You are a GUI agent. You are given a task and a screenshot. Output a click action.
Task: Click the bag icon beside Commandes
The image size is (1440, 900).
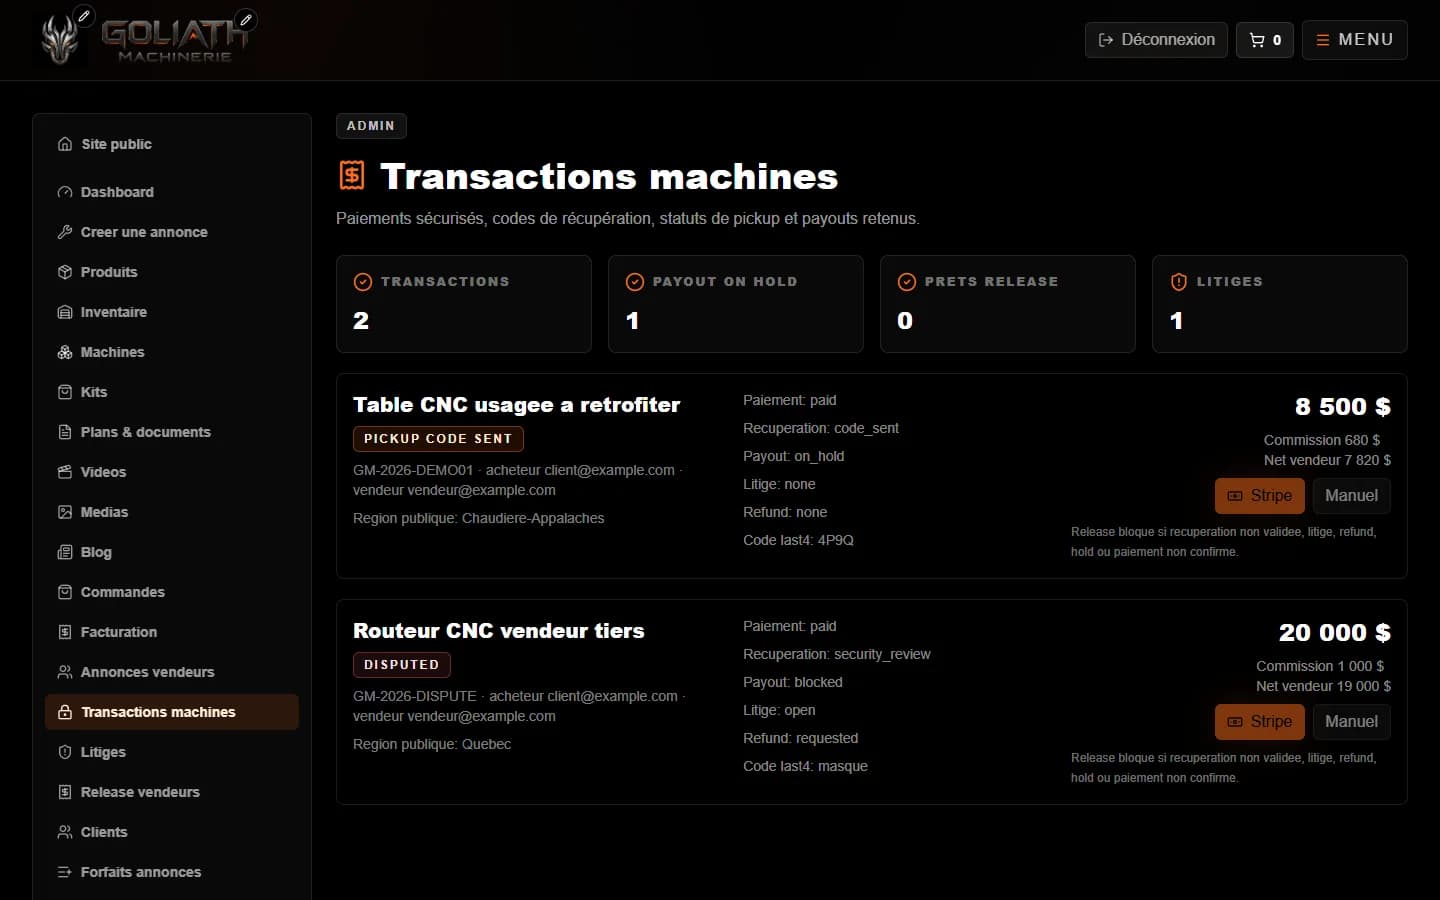(x=65, y=592)
